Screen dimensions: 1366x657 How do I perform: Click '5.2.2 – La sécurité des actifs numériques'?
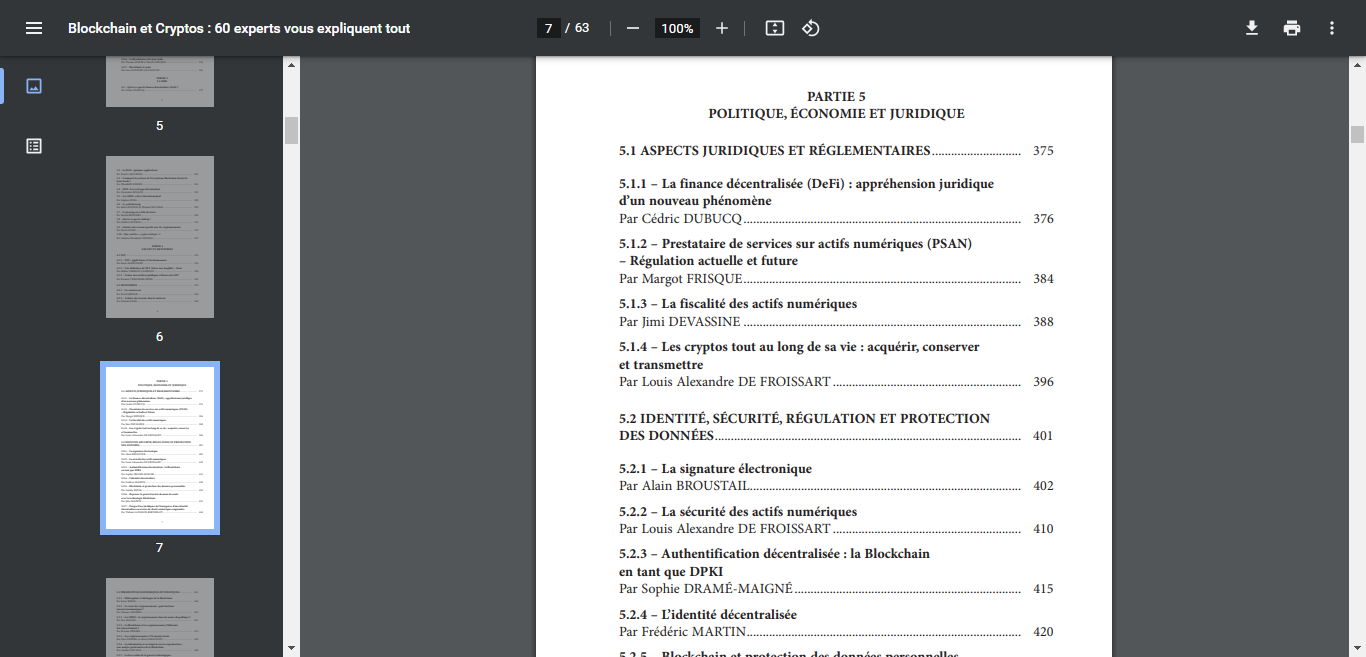tap(738, 512)
